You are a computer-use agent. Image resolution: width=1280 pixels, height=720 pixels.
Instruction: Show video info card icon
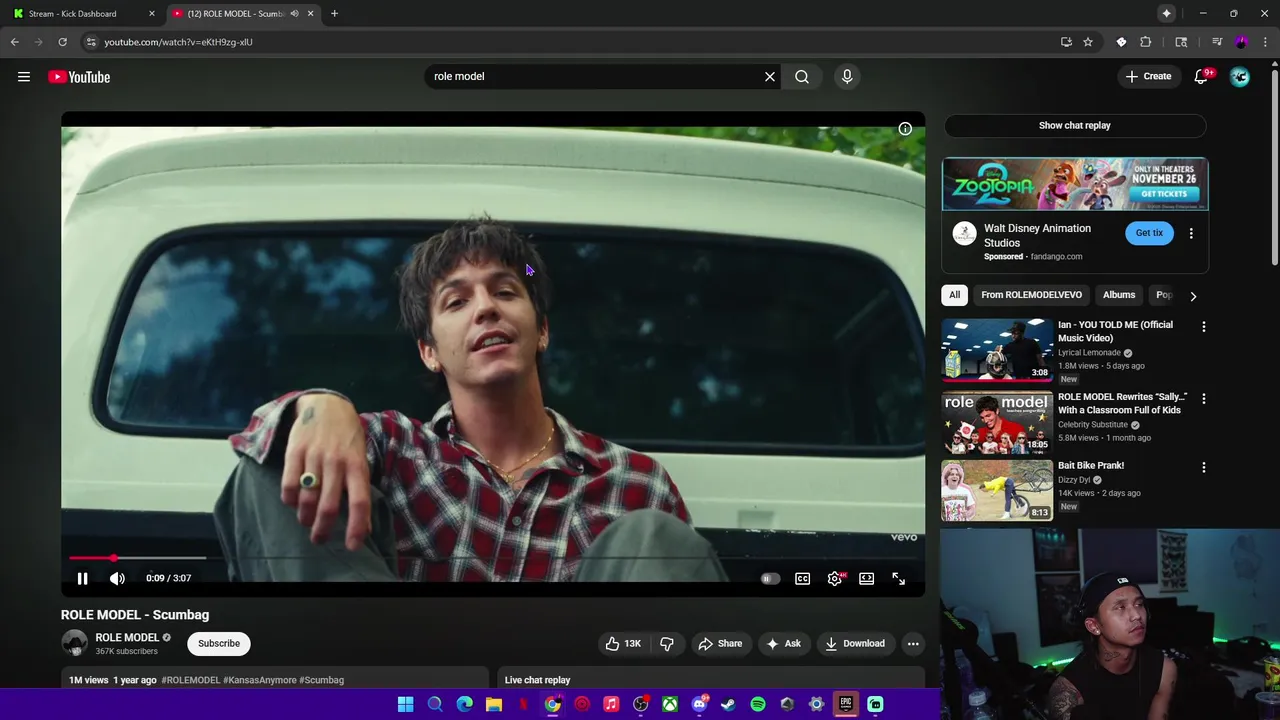tap(905, 129)
